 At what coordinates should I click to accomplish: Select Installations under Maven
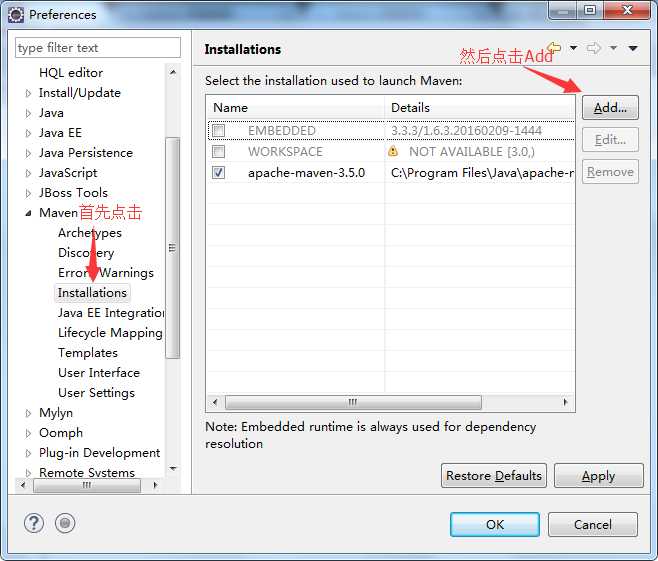(x=92, y=292)
